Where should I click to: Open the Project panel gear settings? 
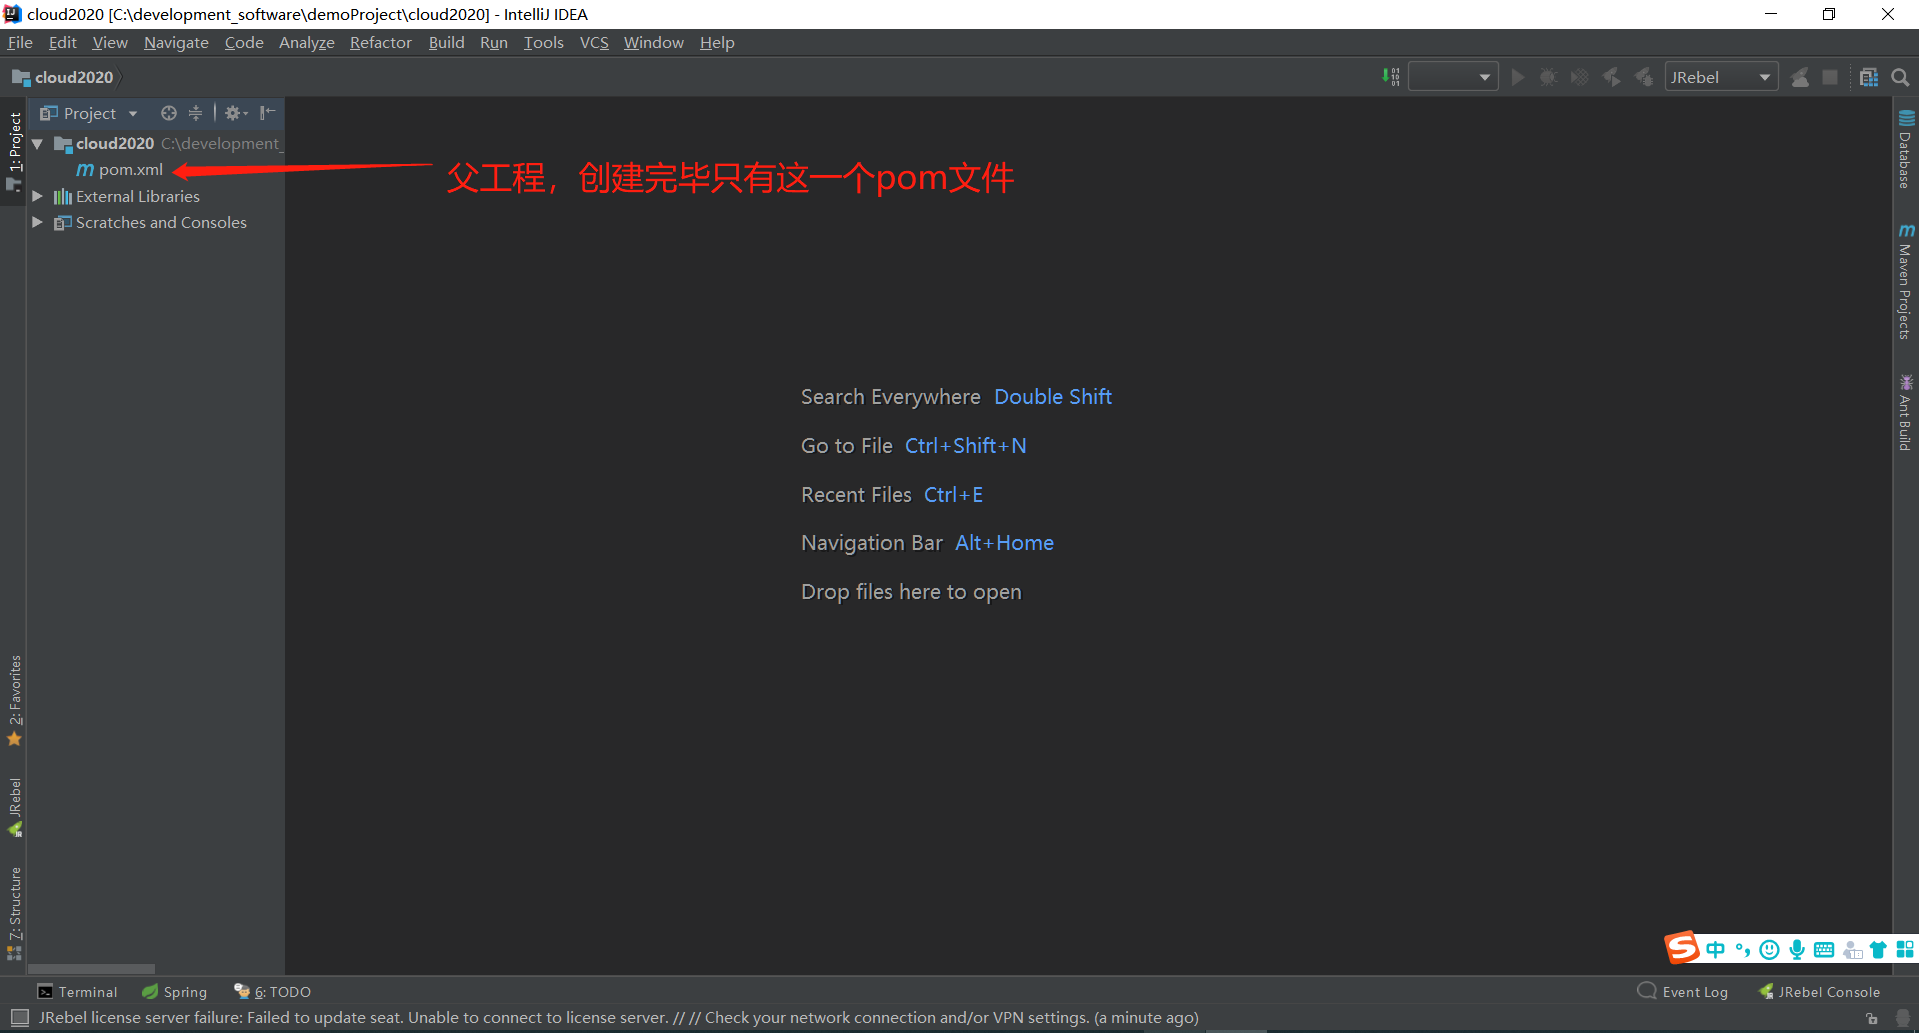(x=236, y=113)
